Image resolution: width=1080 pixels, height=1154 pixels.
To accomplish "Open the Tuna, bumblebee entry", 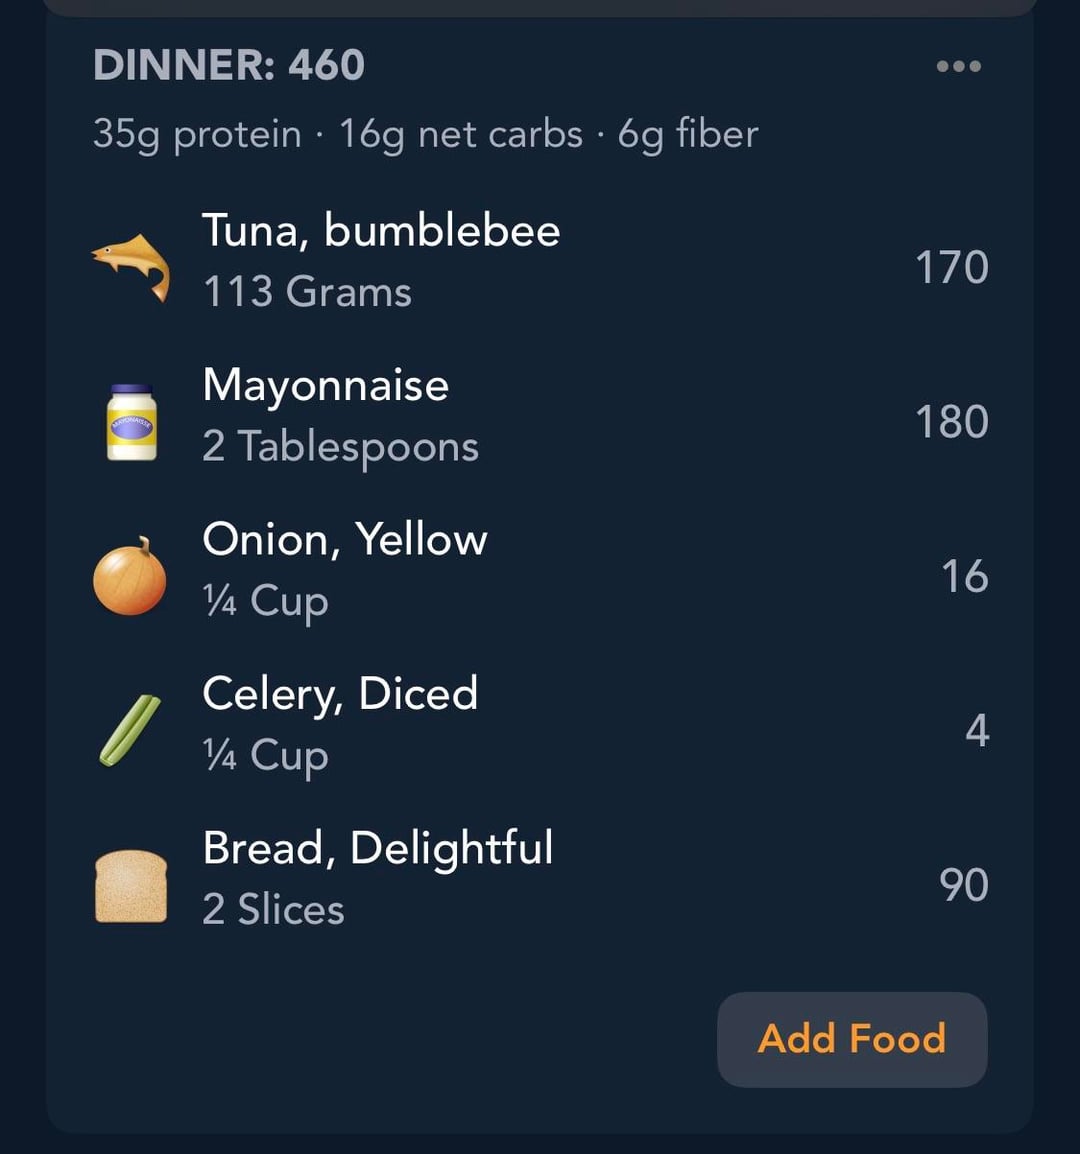I will [381, 231].
